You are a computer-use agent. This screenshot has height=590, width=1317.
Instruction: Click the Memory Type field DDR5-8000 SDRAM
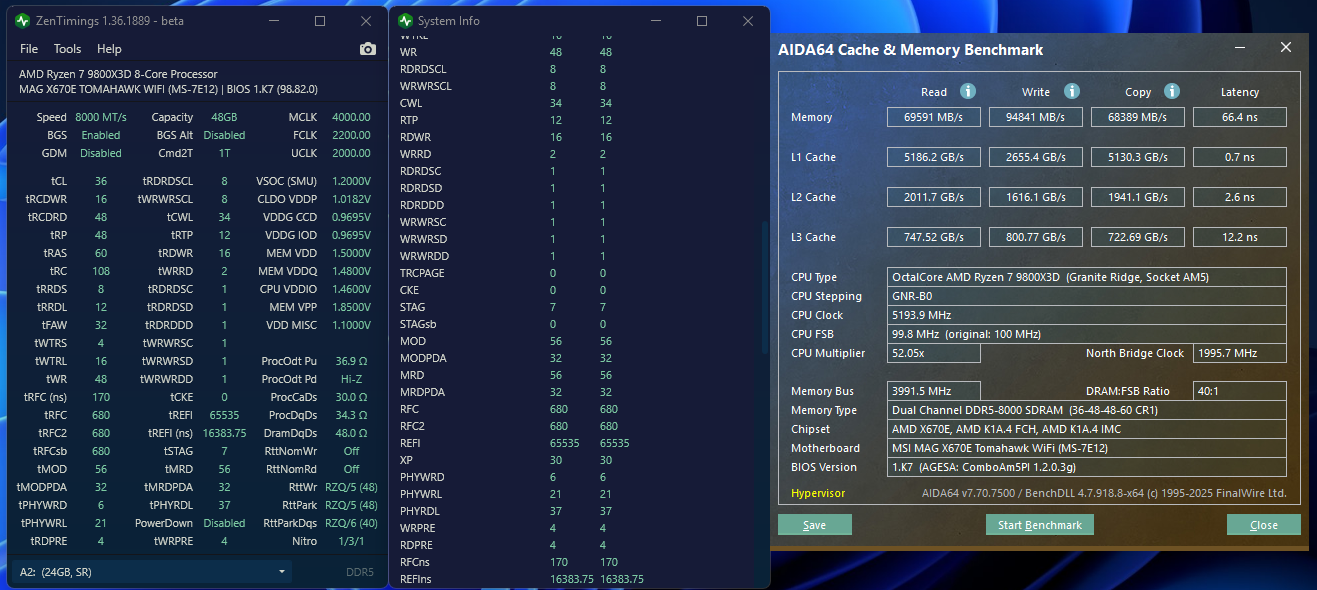(x=1087, y=410)
